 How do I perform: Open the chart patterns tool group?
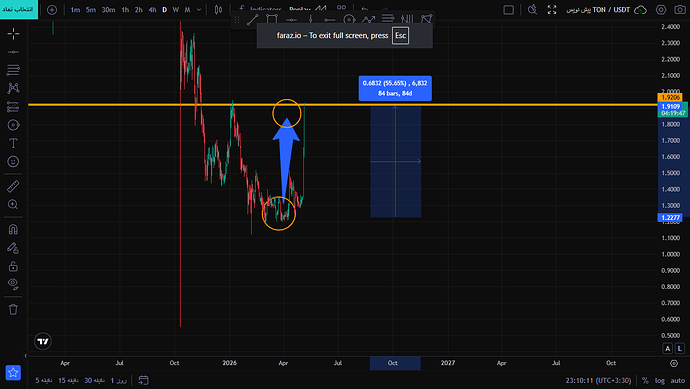coord(13,88)
